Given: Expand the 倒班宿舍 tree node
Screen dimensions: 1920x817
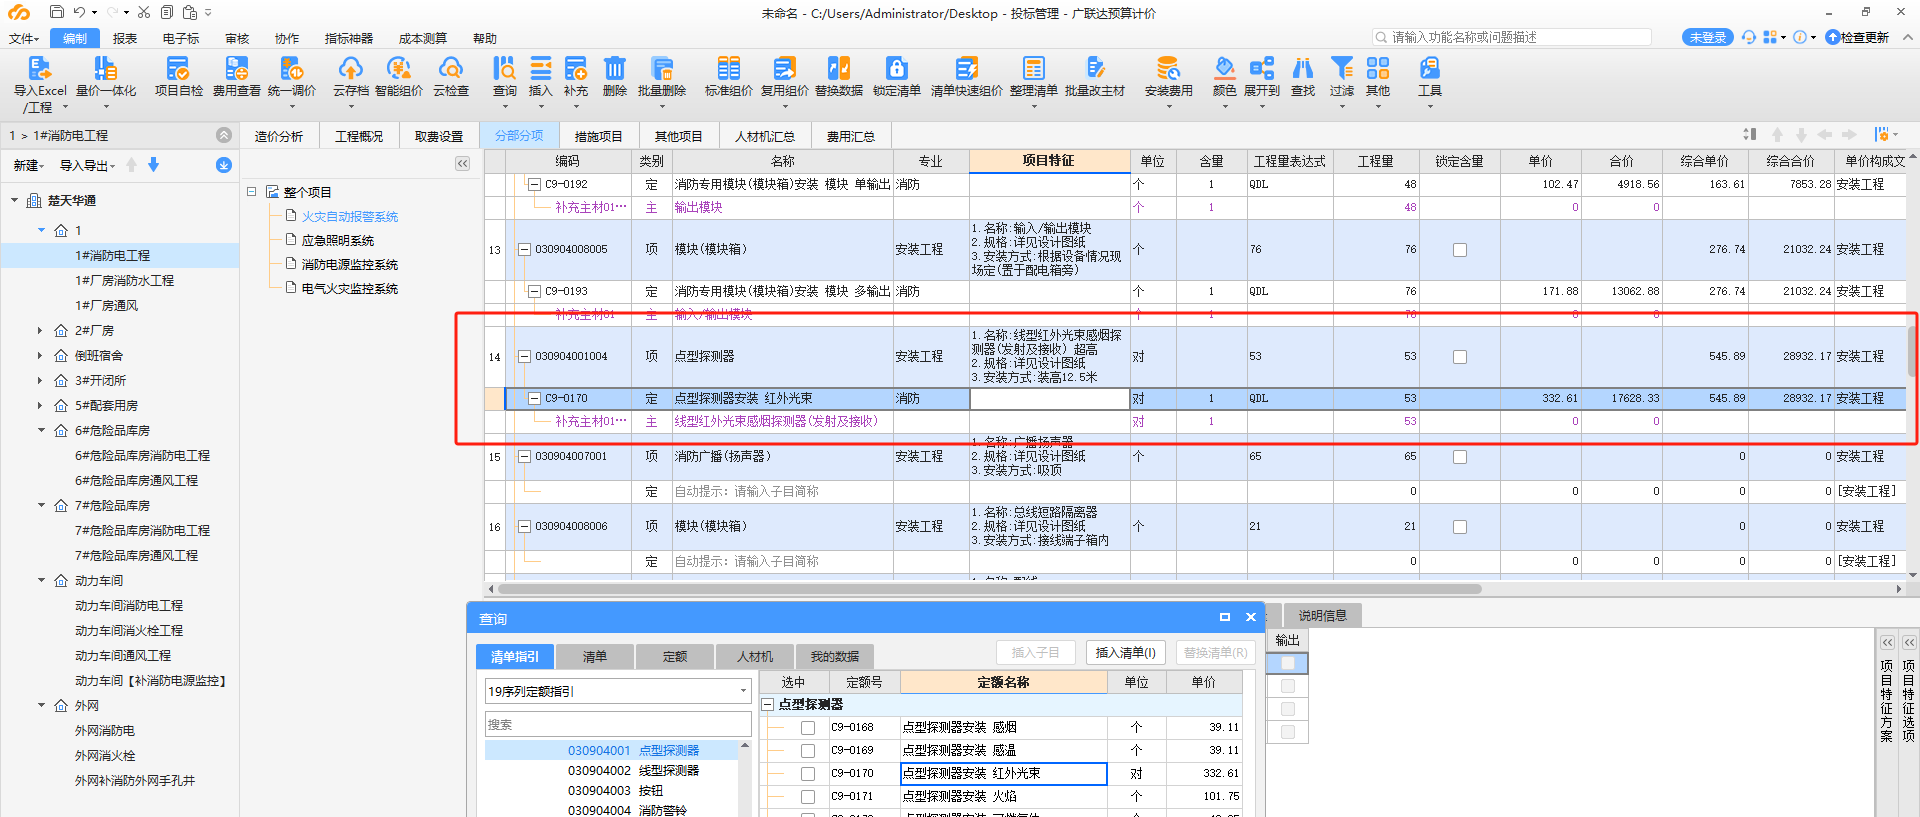Looking at the screenshot, I should pos(40,355).
